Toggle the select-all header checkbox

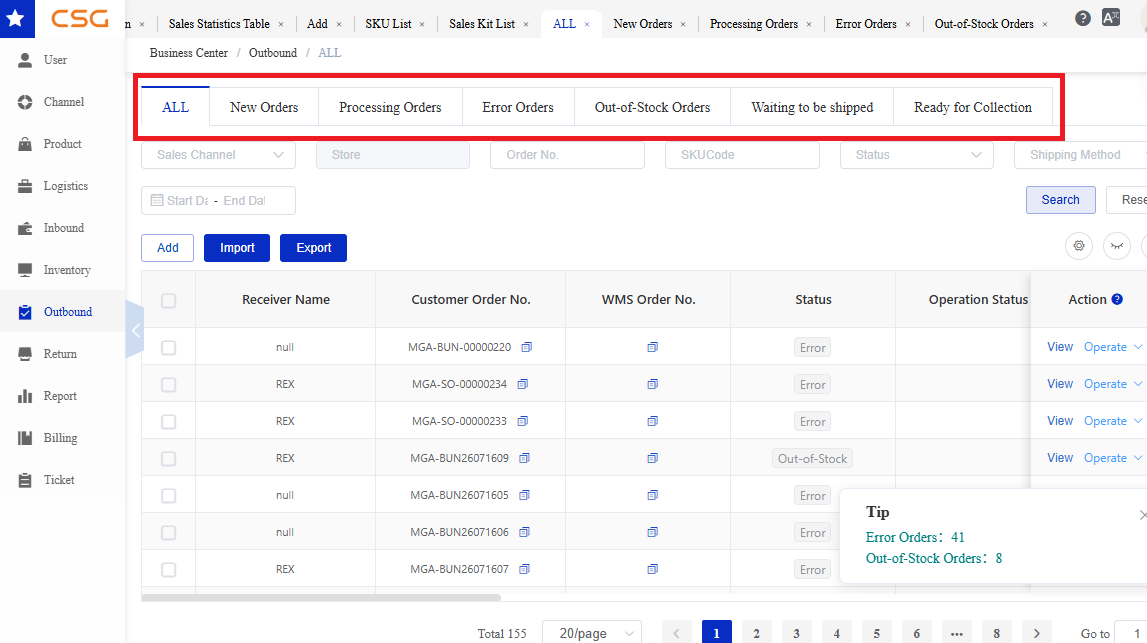click(168, 301)
